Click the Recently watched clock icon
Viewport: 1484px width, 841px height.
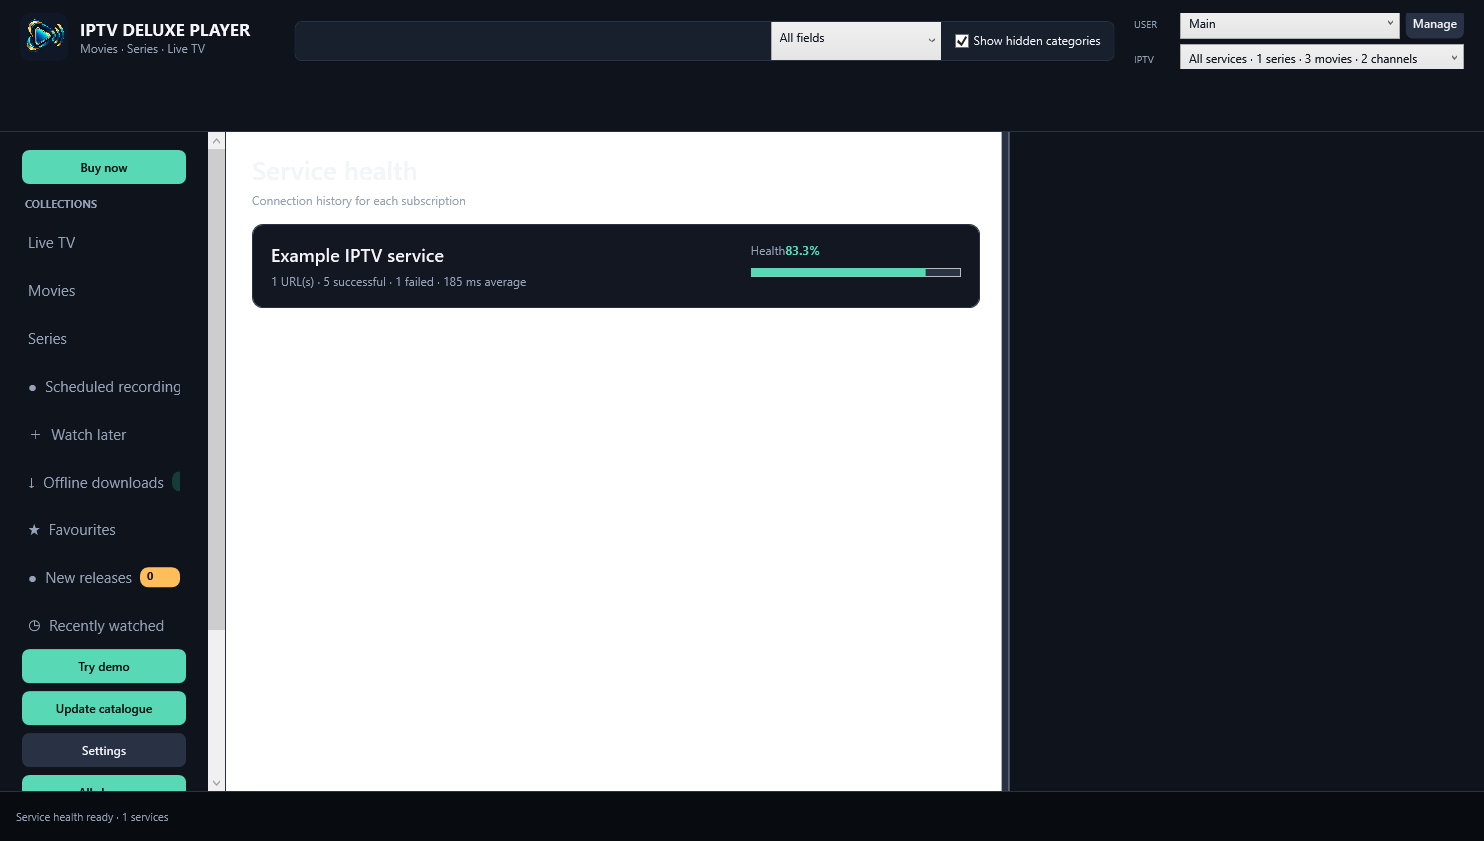(34, 626)
